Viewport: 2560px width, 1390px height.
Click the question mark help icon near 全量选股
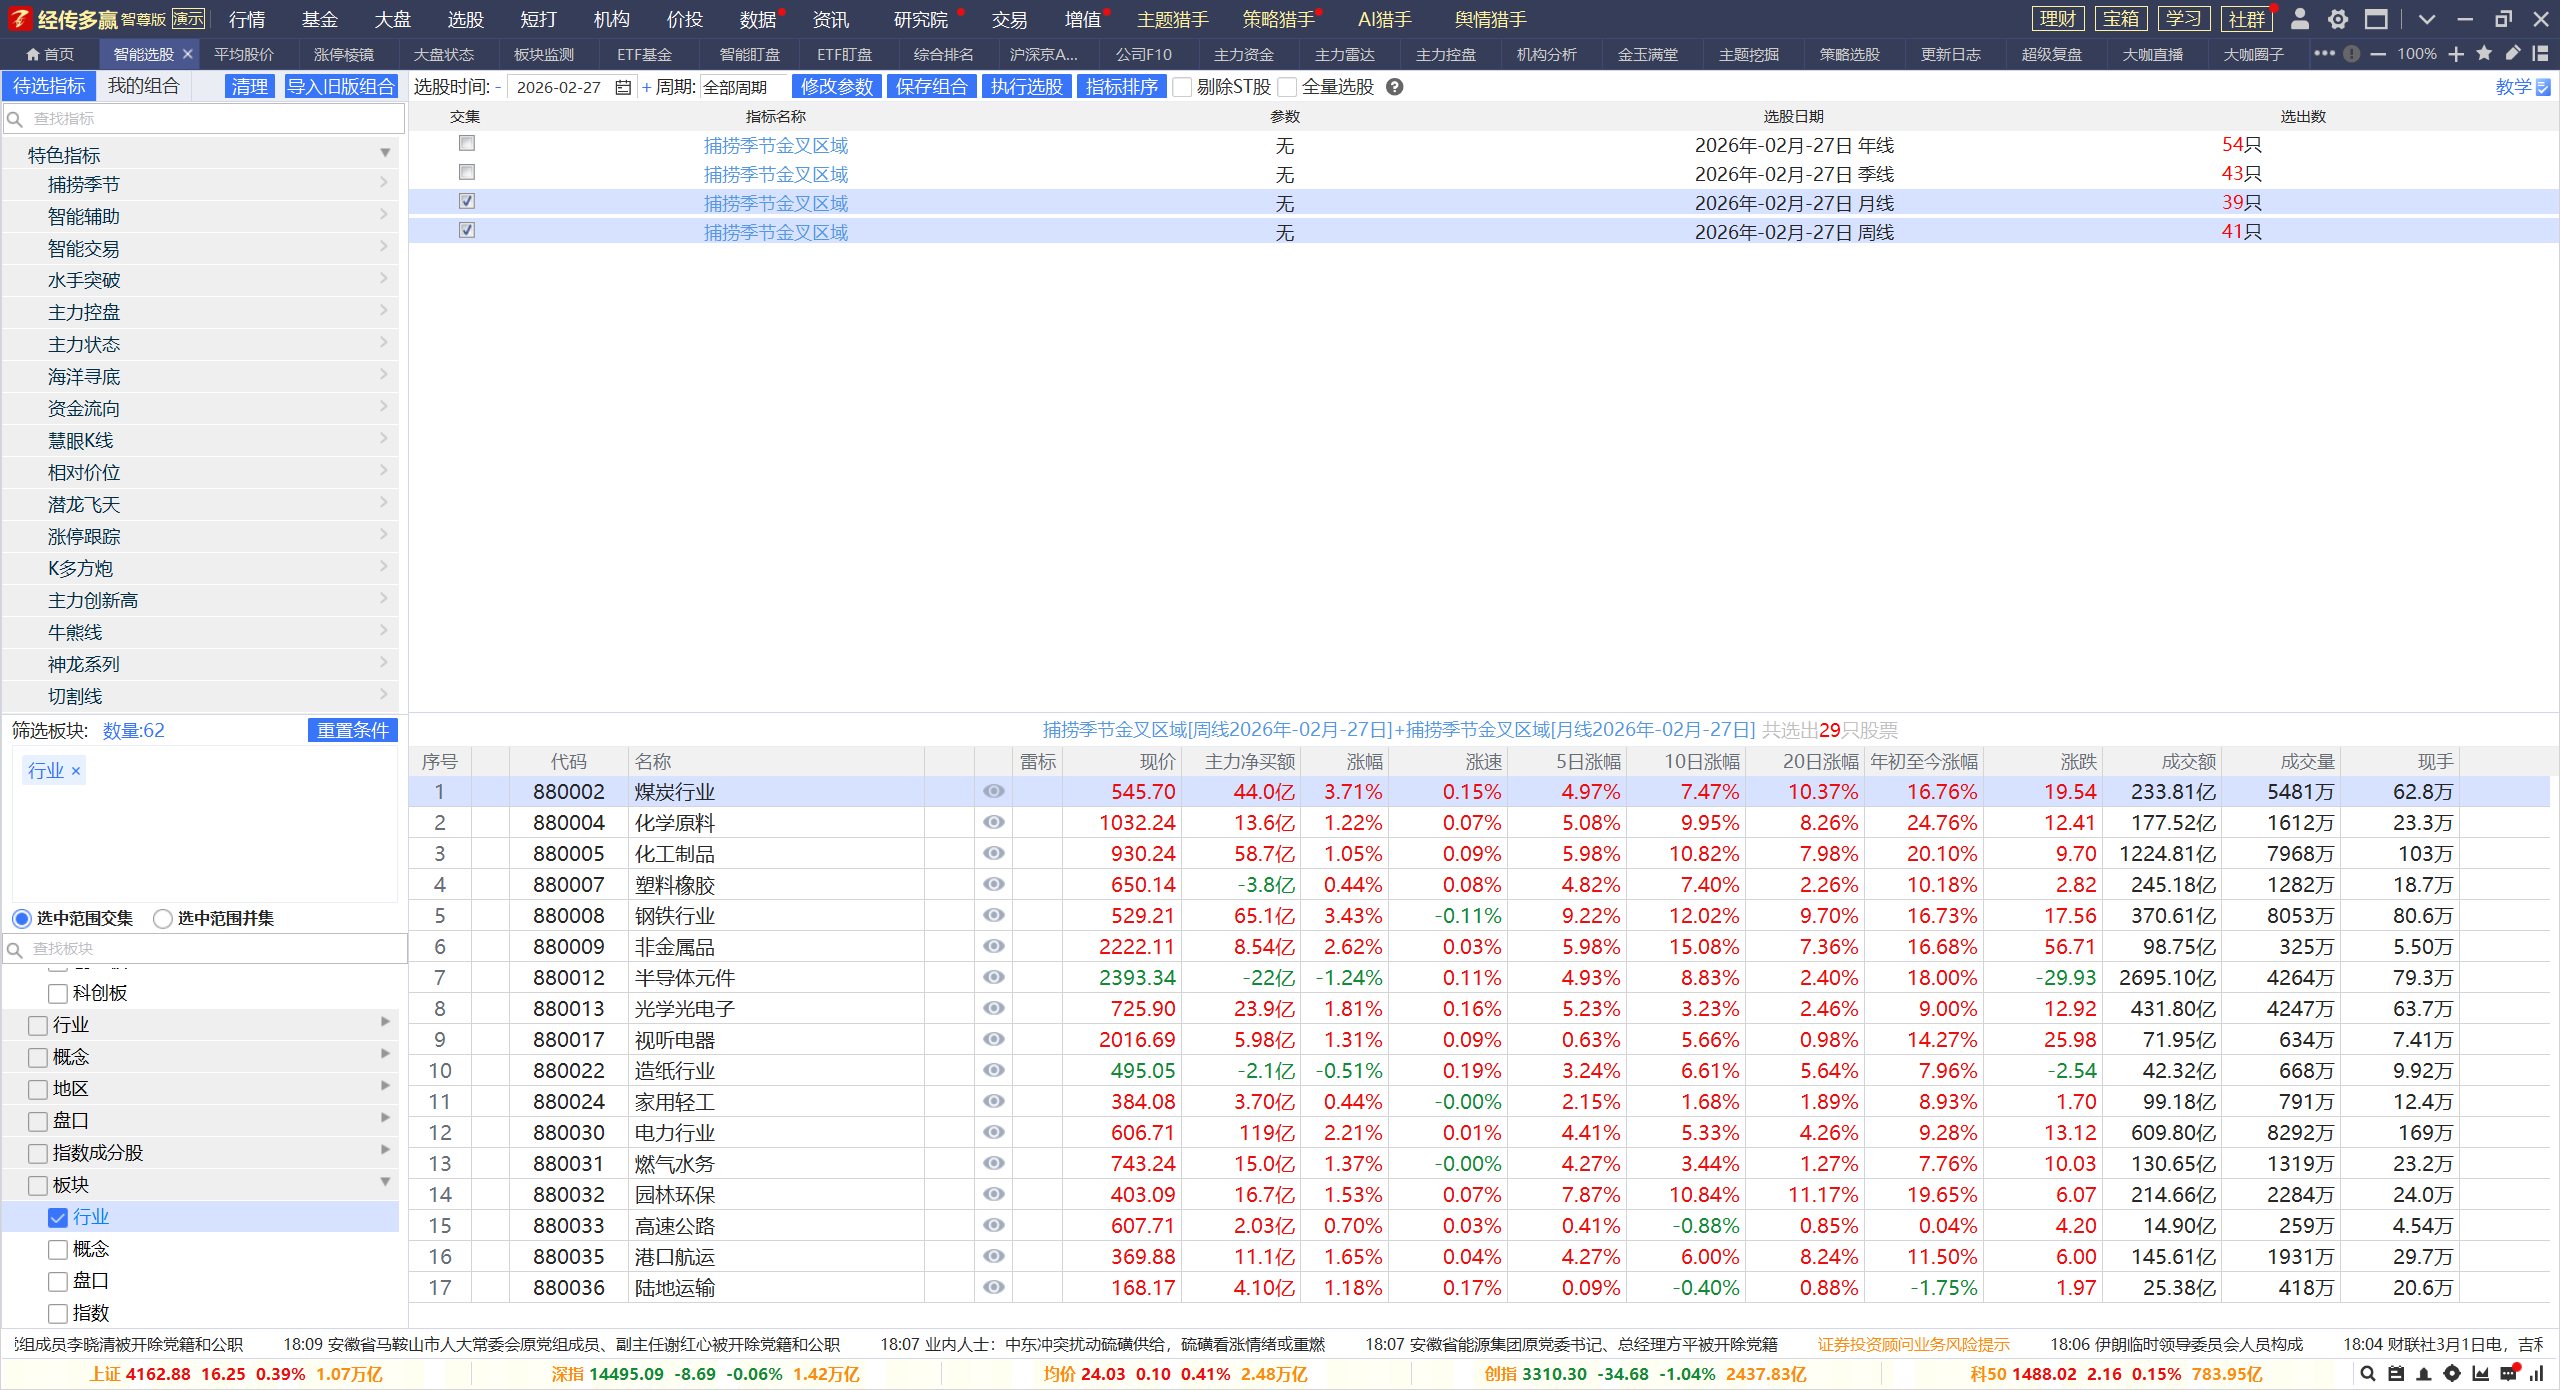1395,87
